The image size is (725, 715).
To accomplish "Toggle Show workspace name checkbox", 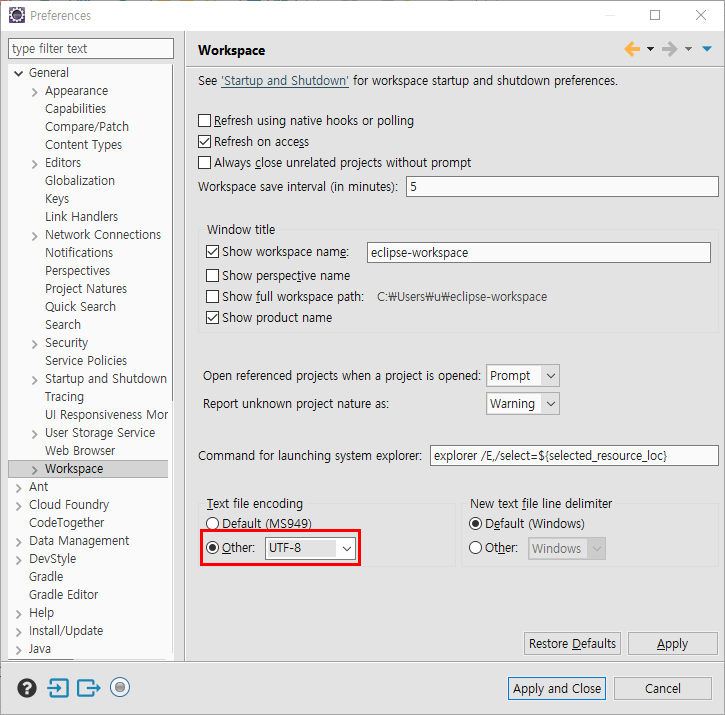I will click(x=212, y=252).
